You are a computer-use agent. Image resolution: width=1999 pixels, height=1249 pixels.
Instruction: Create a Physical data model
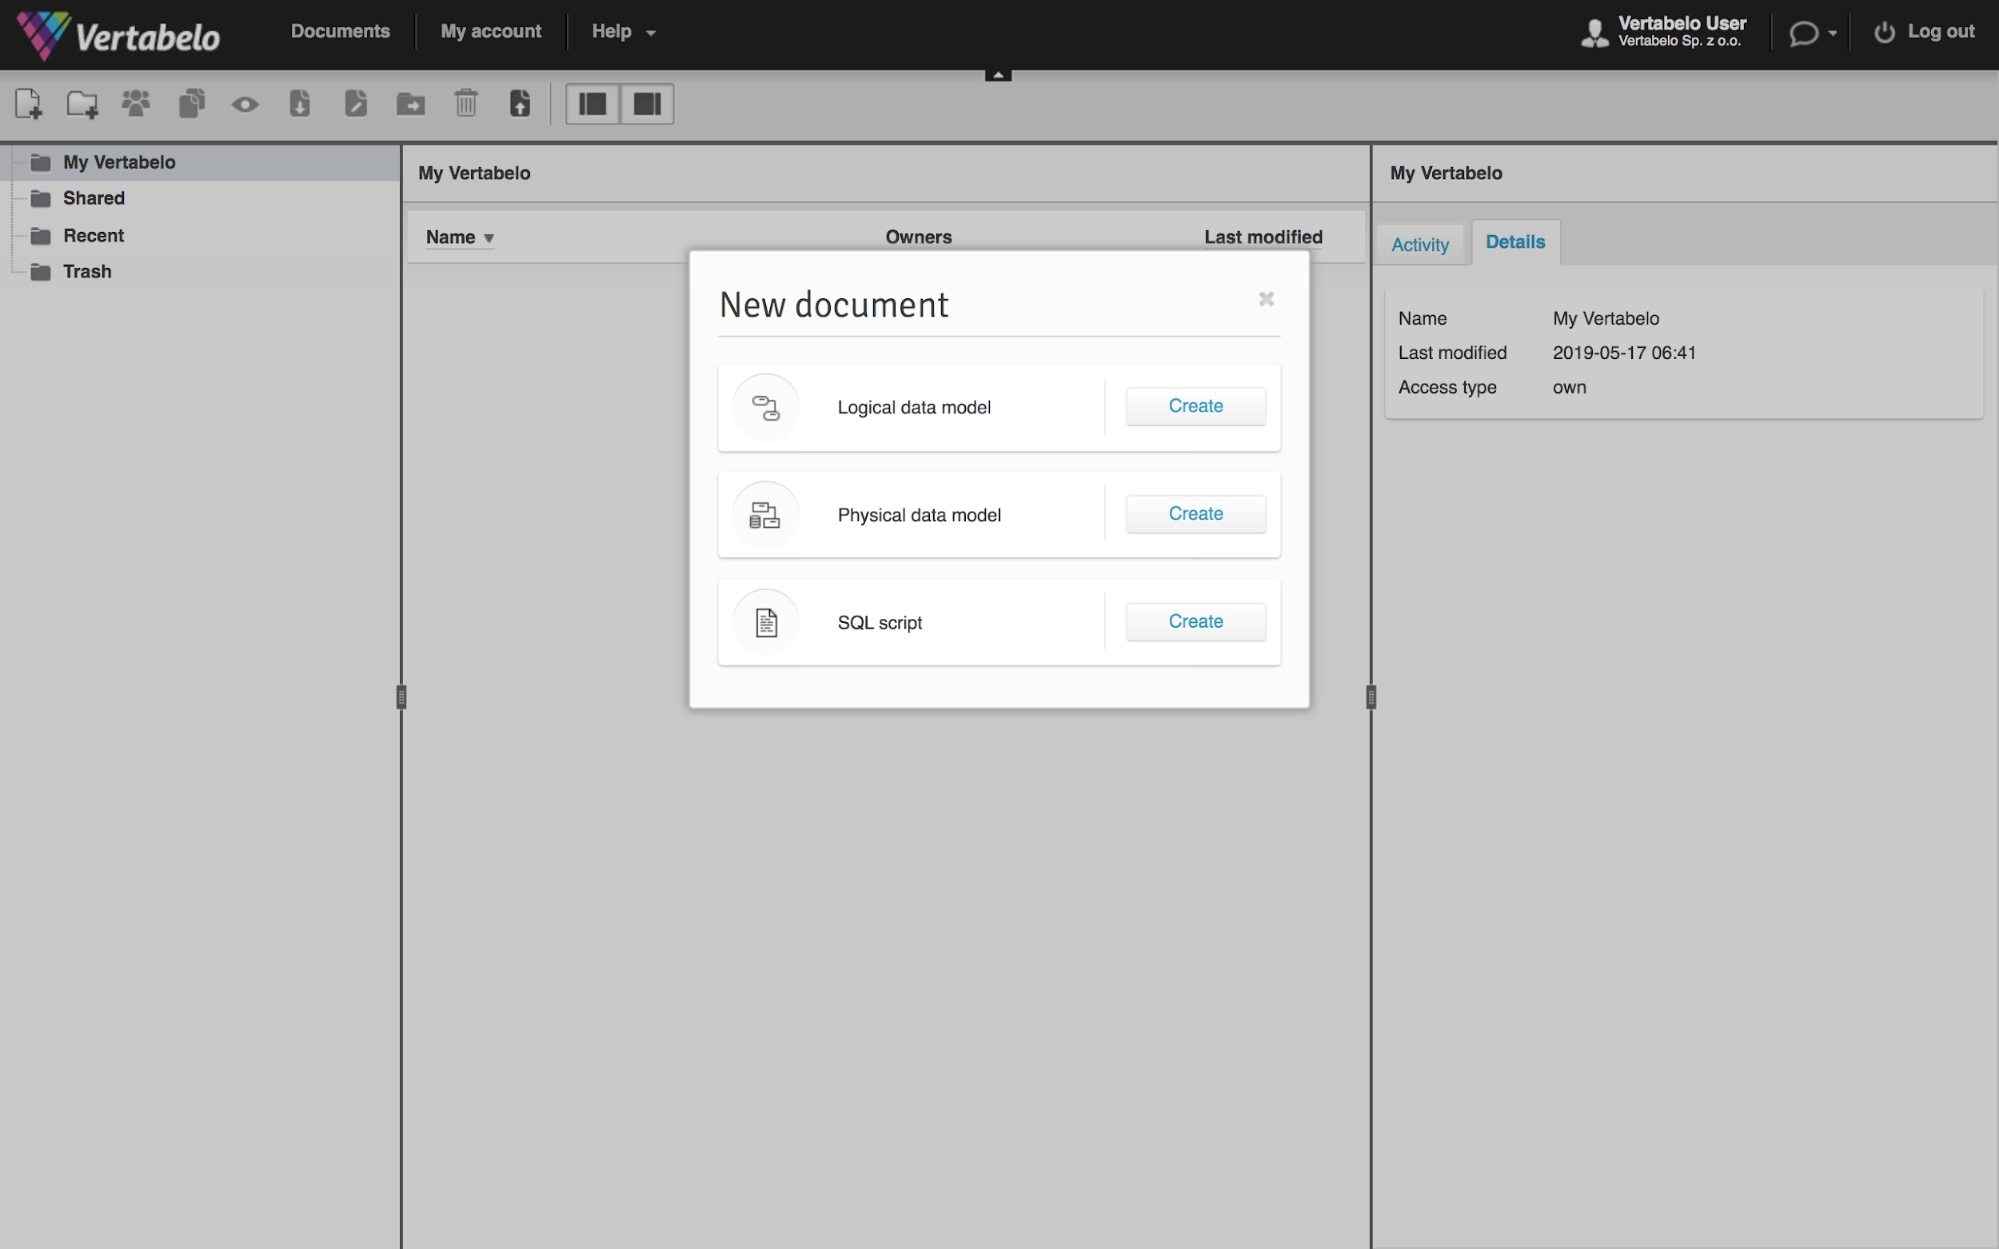1195,514
